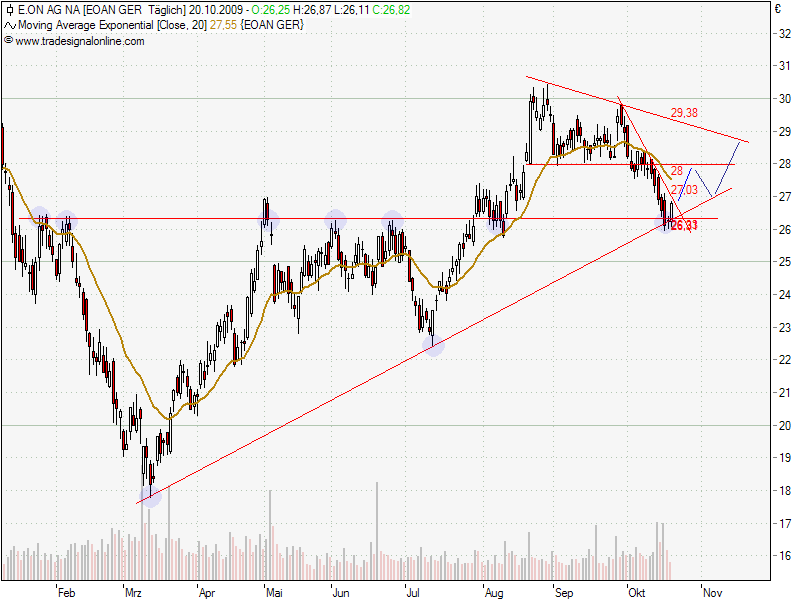Click the Mai label on the date axis
The width and height of the screenshot is (800, 600).
pyautogui.click(x=274, y=592)
